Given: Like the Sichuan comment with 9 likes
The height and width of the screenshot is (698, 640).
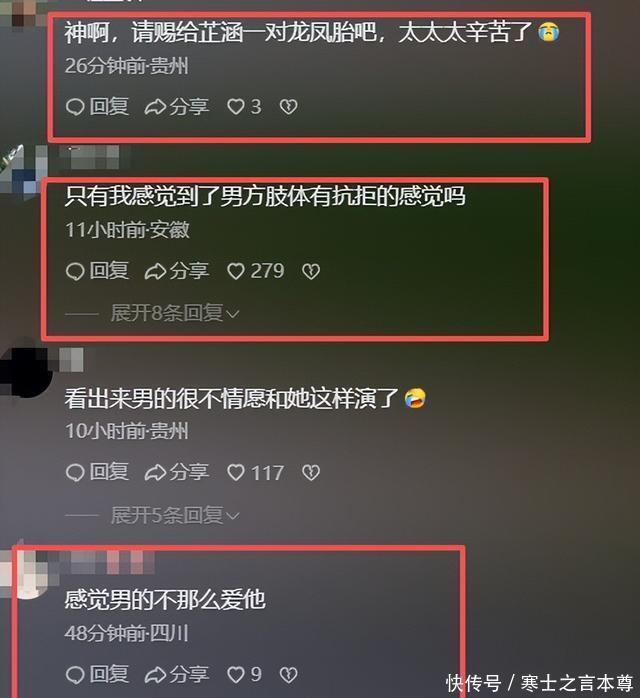Looking at the screenshot, I should click(x=244, y=674).
